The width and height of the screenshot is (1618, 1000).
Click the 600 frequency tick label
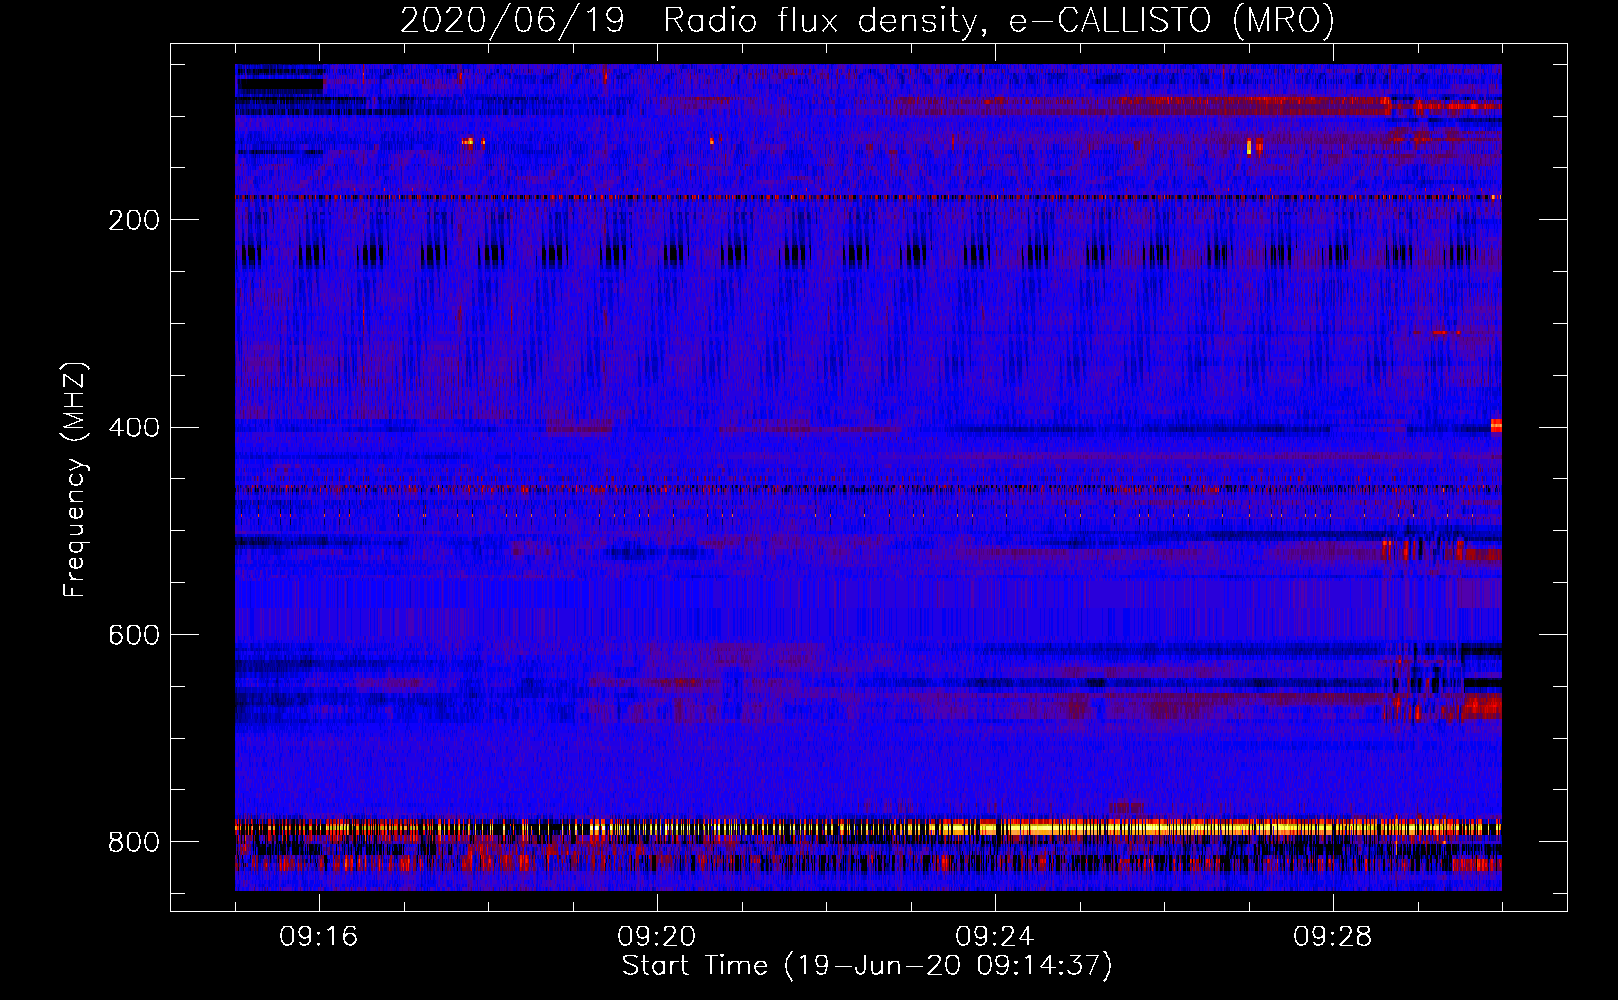[133, 635]
